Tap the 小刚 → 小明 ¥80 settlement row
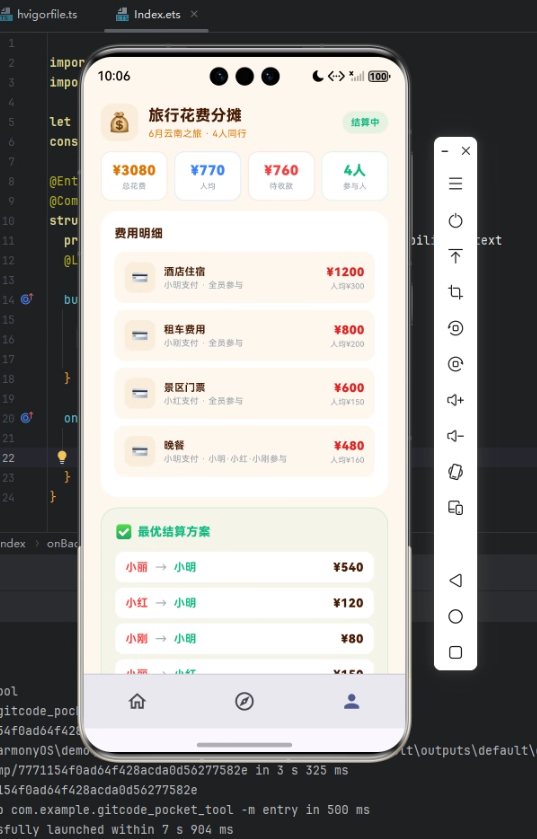Viewport: 537px width, 839px height. pos(244,638)
